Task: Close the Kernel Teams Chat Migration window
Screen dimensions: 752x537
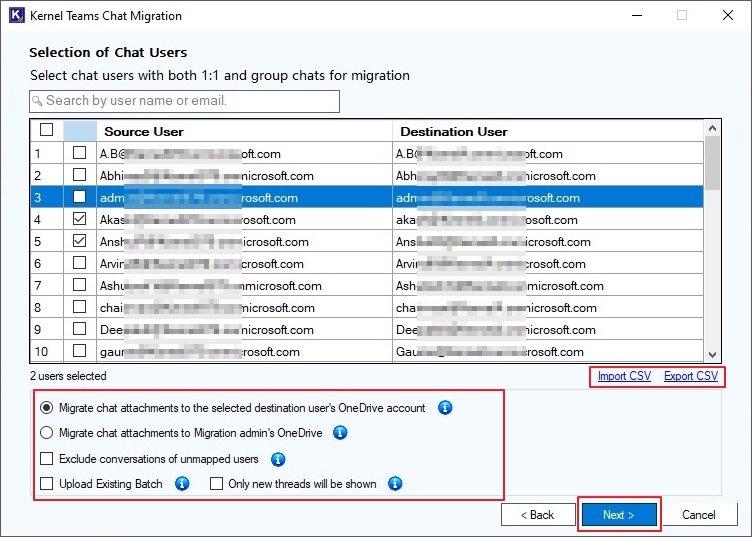Action: [x=728, y=15]
